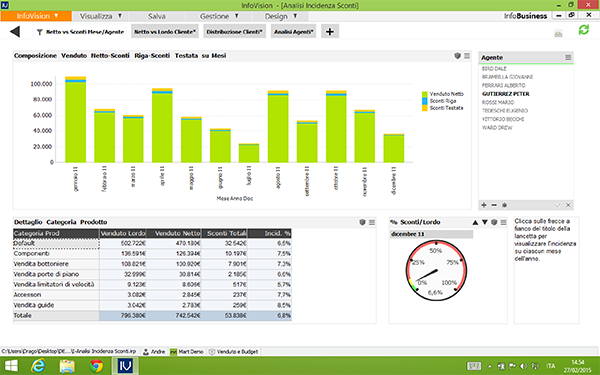Viewport: 600px width, 375px height.
Task: Open the InfoVision dropdown menu
Action: (36, 16)
